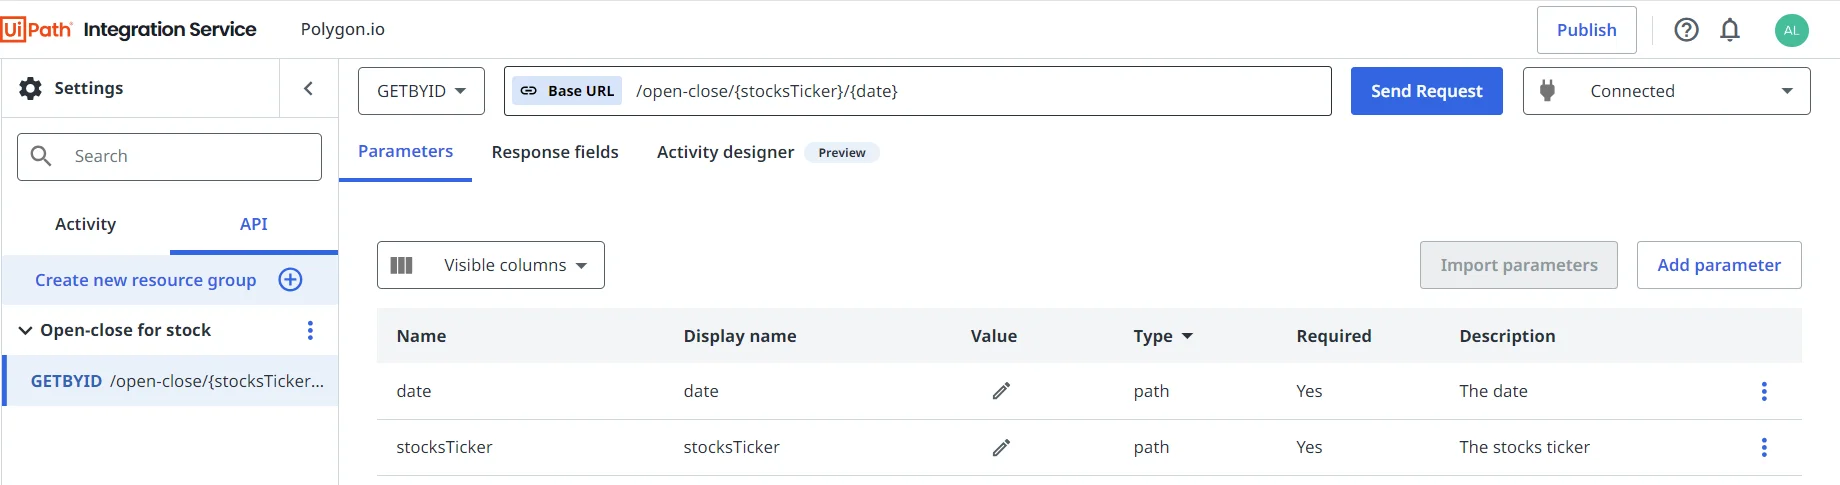This screenshot has width=1840, height=485.
Task: Click the plug connection icon
Action: click(x=1547, y=91)
